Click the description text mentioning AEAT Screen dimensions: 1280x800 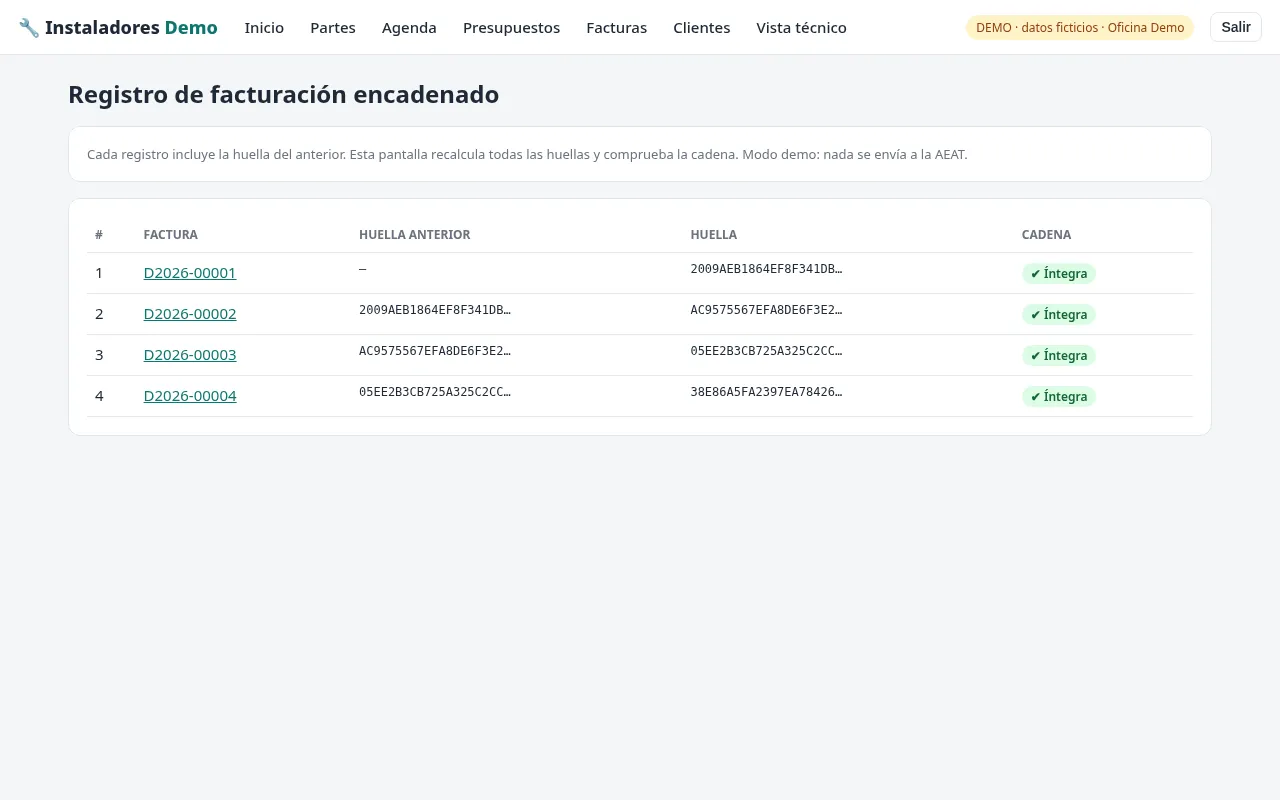[x=527, y=155]
